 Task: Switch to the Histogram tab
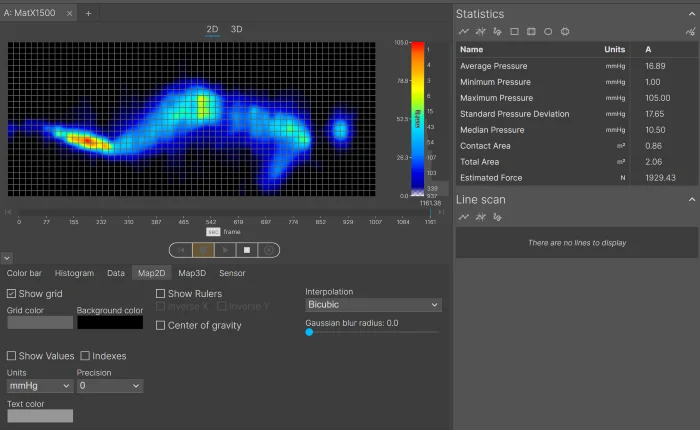pyautogui.click(x=74, y=273)
